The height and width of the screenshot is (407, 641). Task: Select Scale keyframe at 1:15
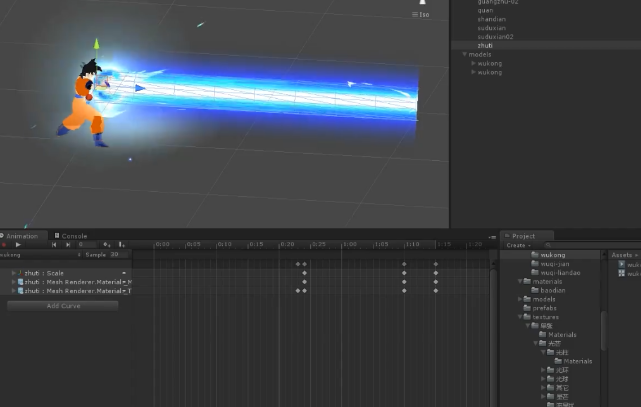pyautogui.click(x=436, y=273)
